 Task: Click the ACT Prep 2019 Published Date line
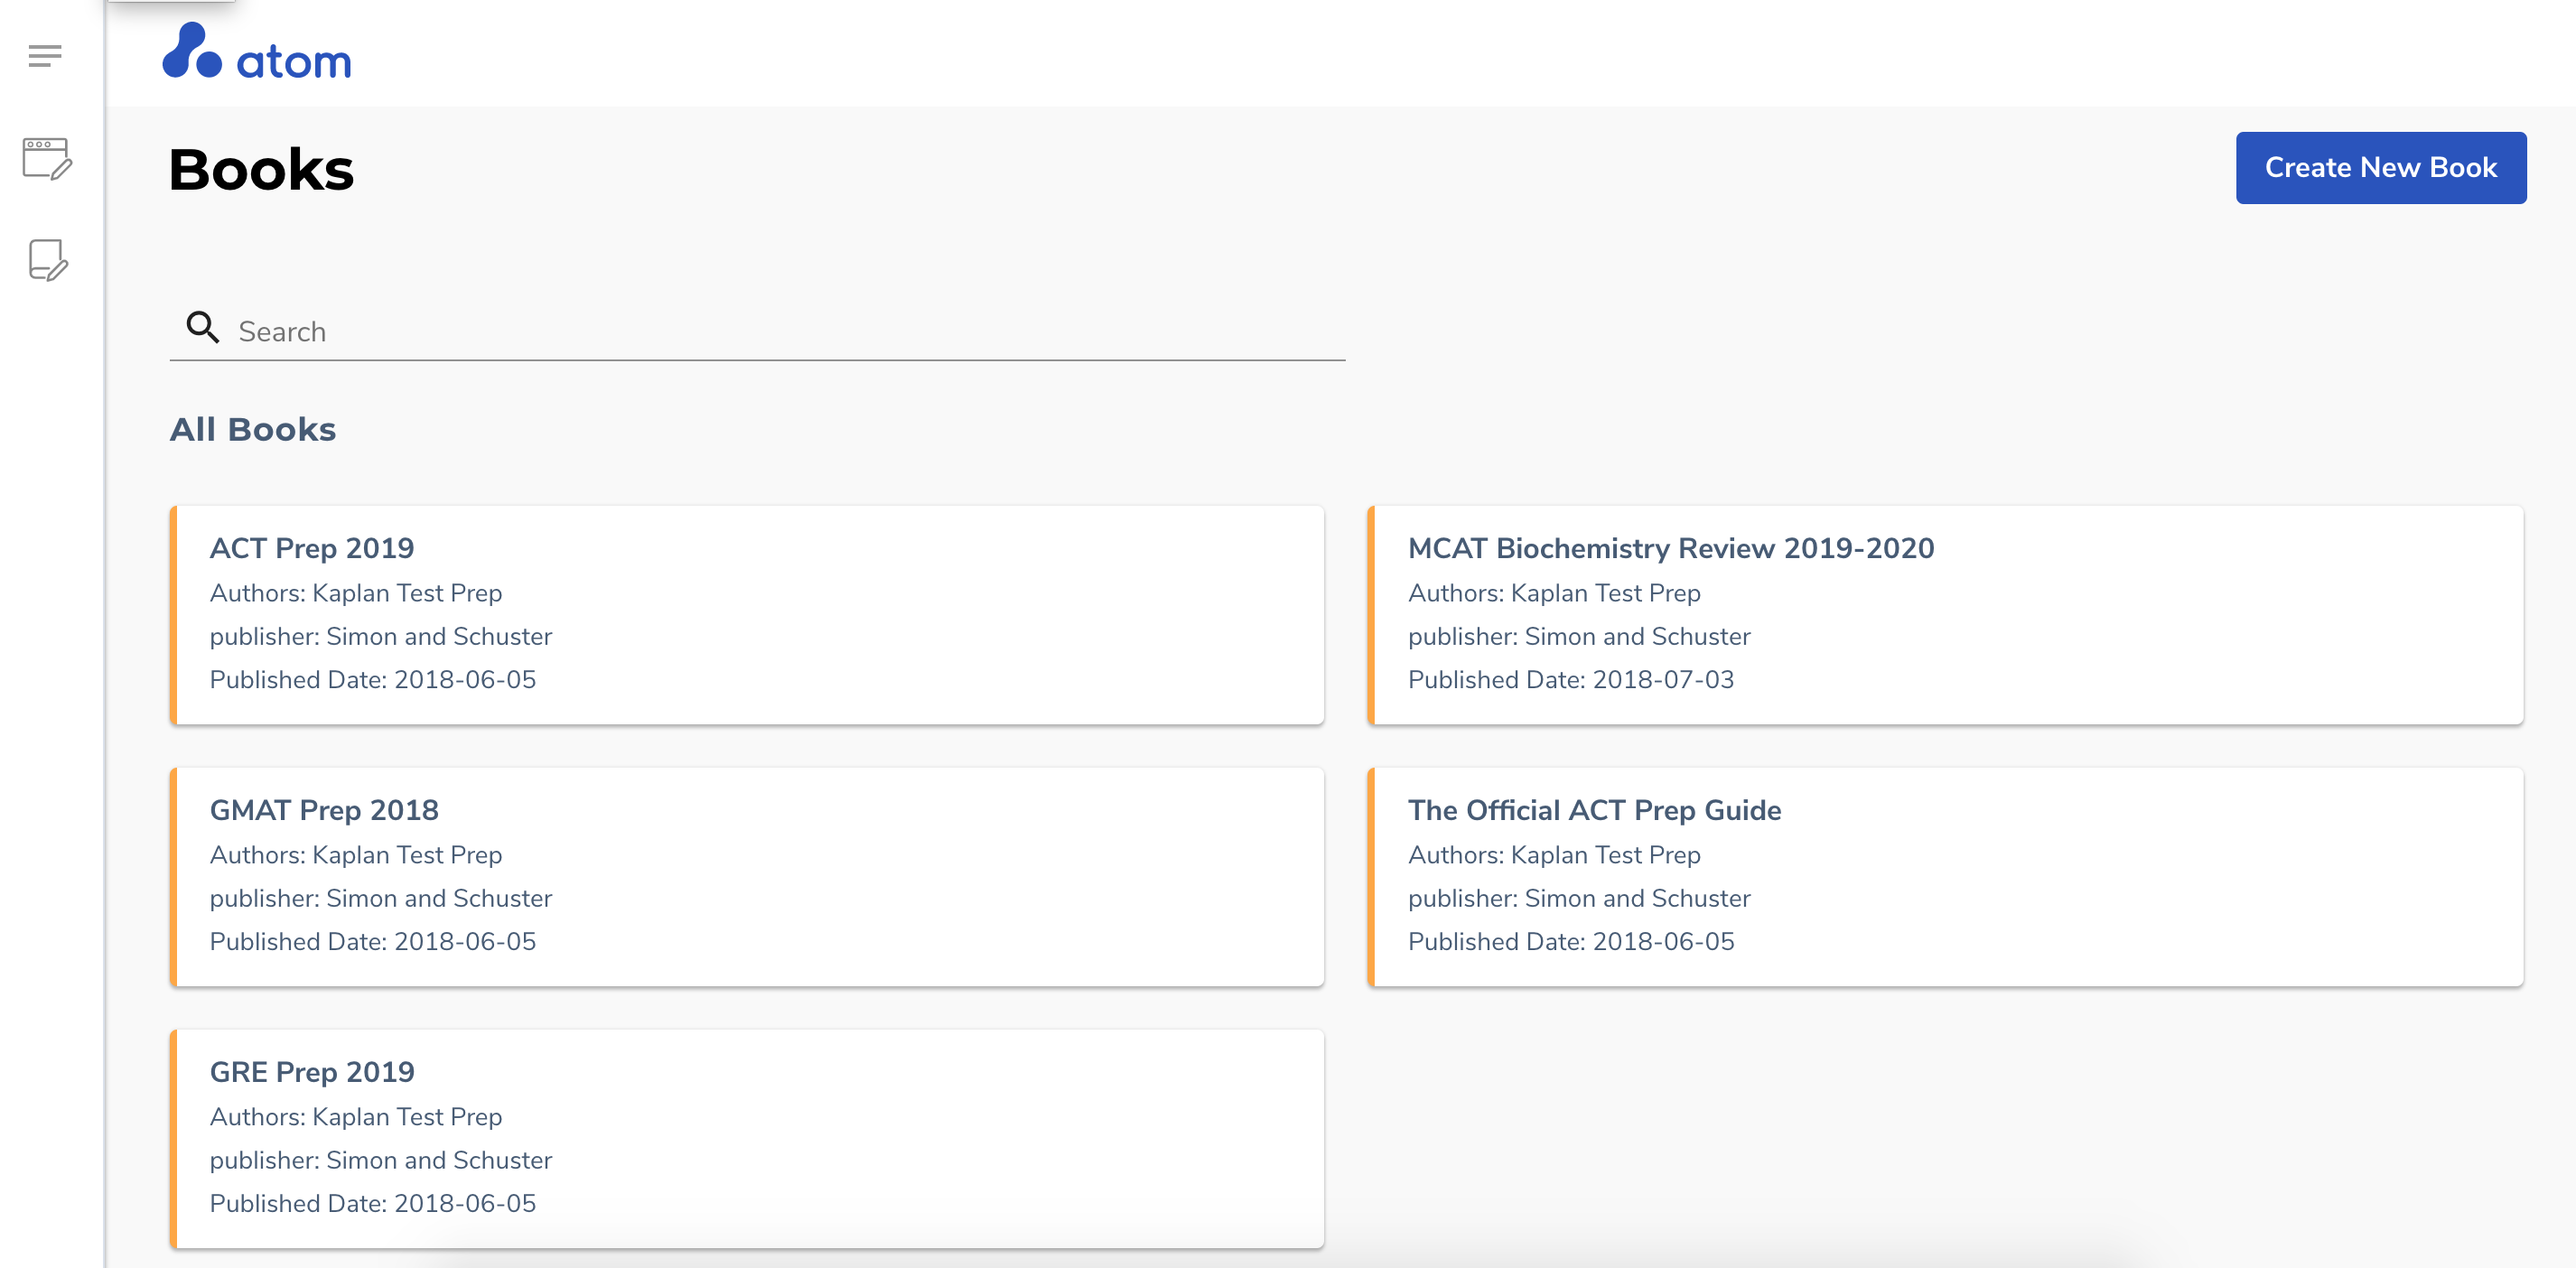[x=373, y=680]
